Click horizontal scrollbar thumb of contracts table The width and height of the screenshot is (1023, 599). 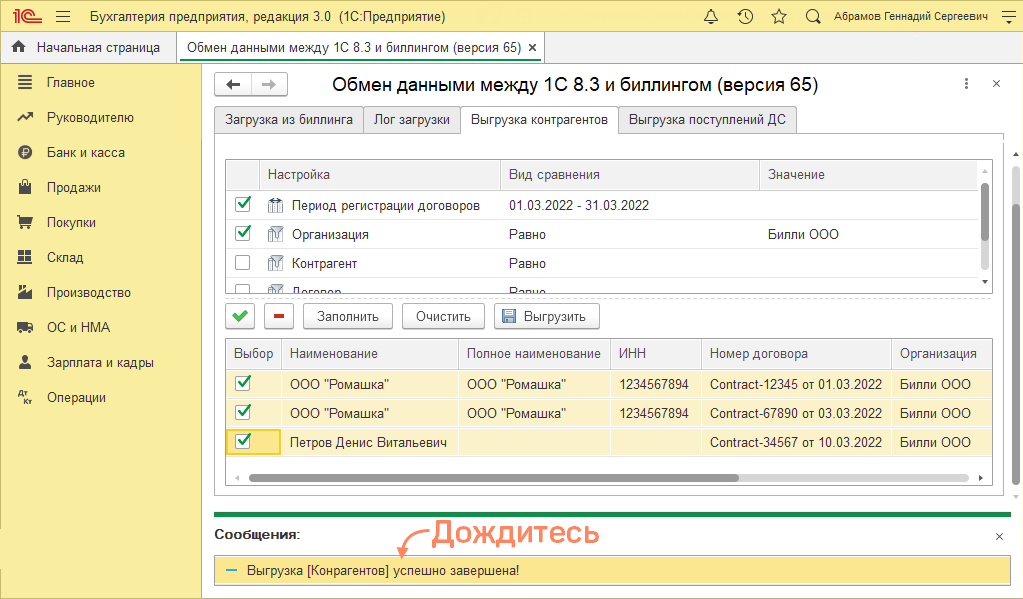tap(494, 478)
